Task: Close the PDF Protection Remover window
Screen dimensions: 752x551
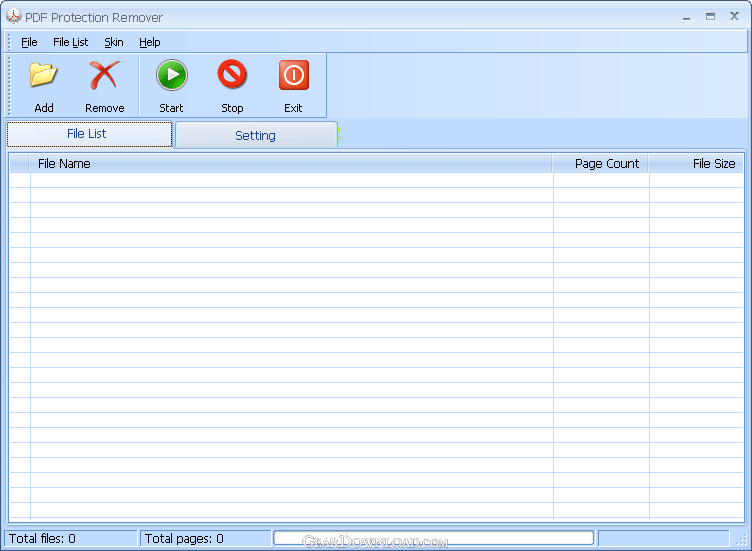Action: pyautogui.click(x=734, y=16)
